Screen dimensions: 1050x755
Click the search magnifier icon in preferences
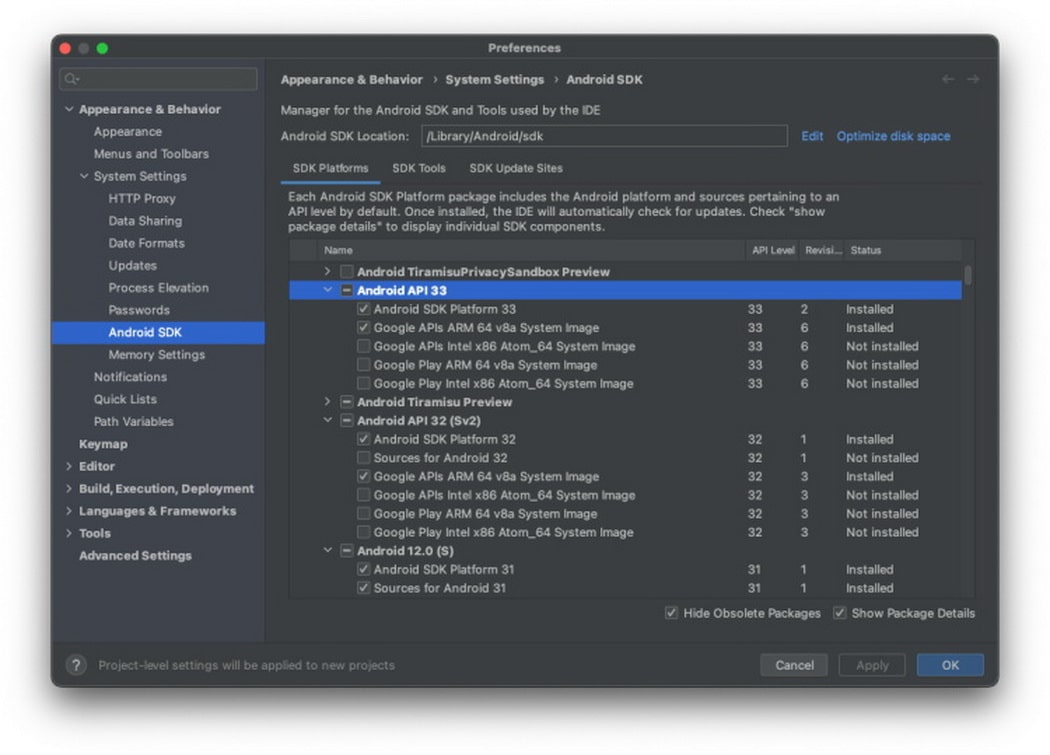[x=71, y=79]
